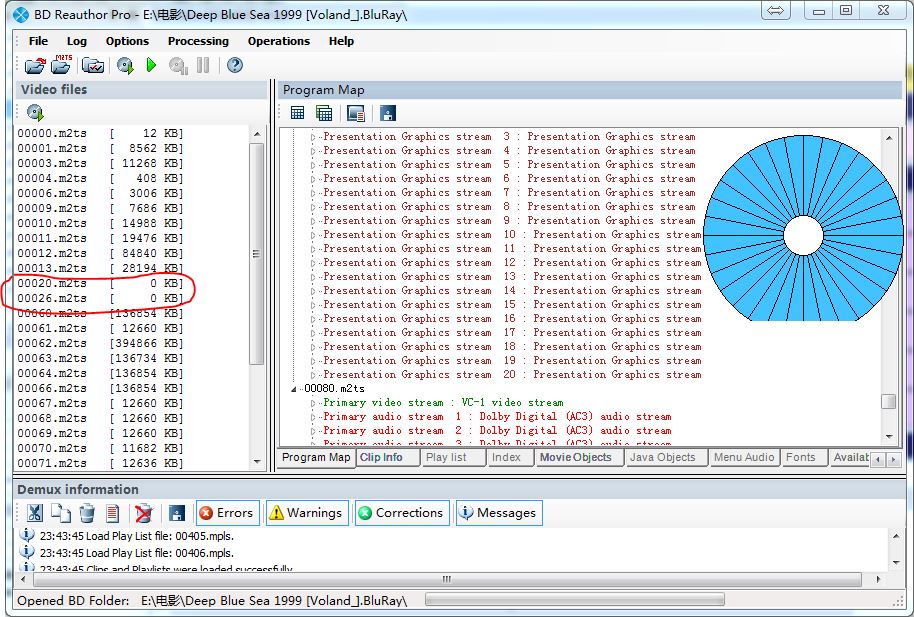
Task: Click the folder with checkmarks toolbar icon
Action: click(x=93, y=65)
